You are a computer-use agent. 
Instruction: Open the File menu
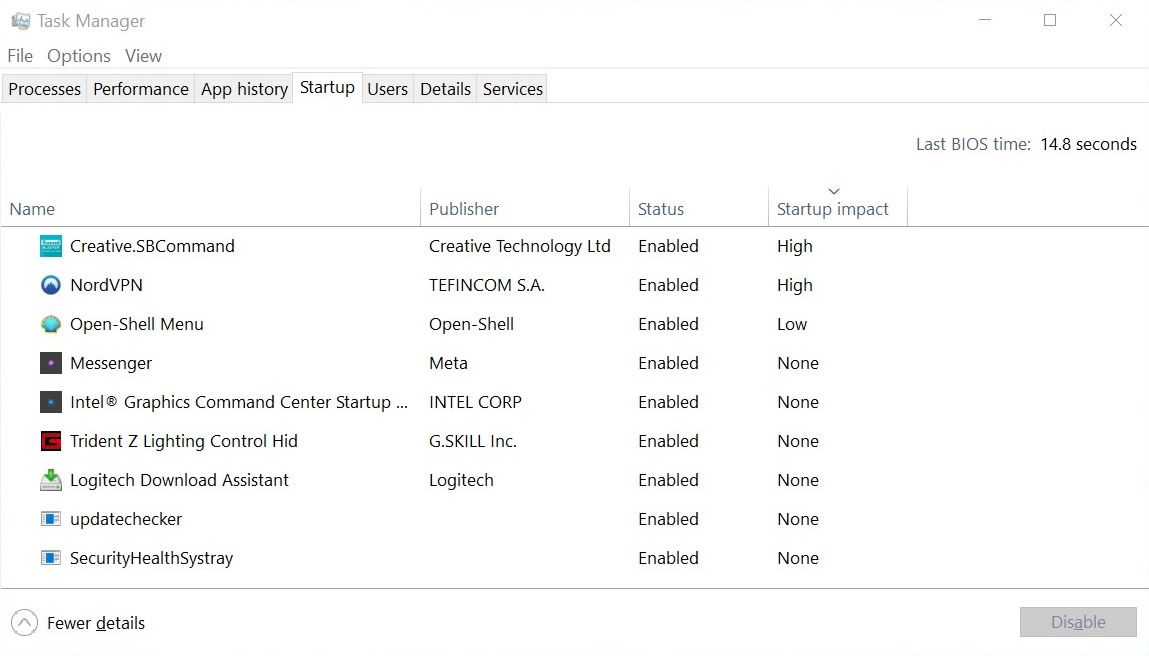20,56
